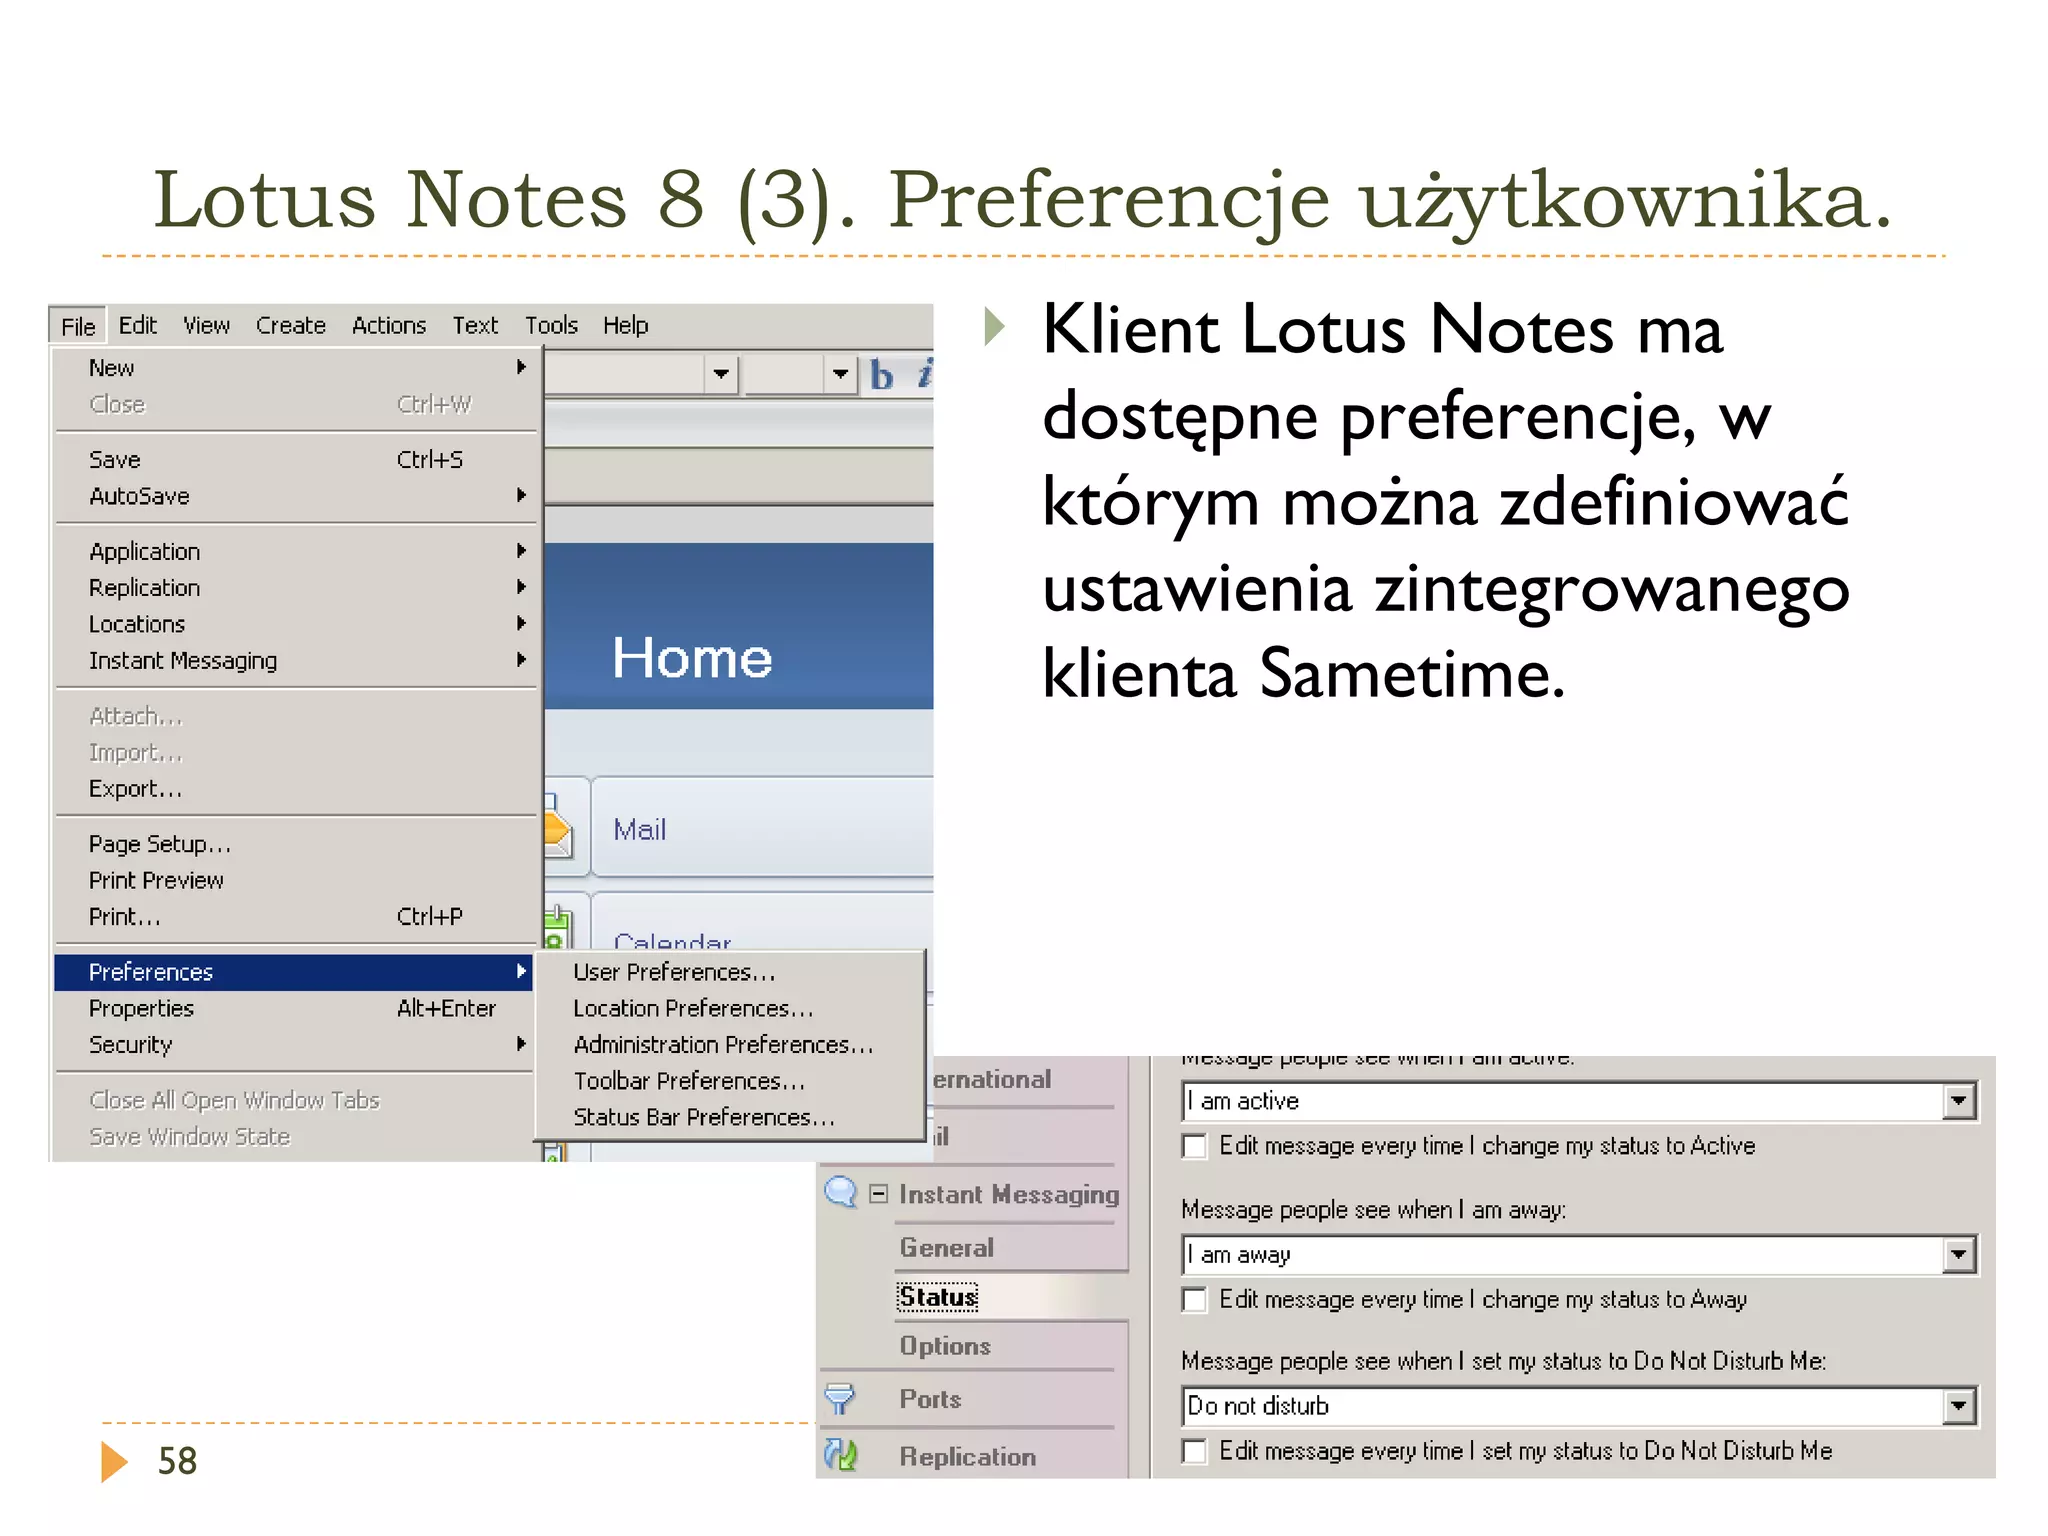This screenshot has height=1536, width=2048.
Task: Open the Text menu
Action: pos(475,326)
